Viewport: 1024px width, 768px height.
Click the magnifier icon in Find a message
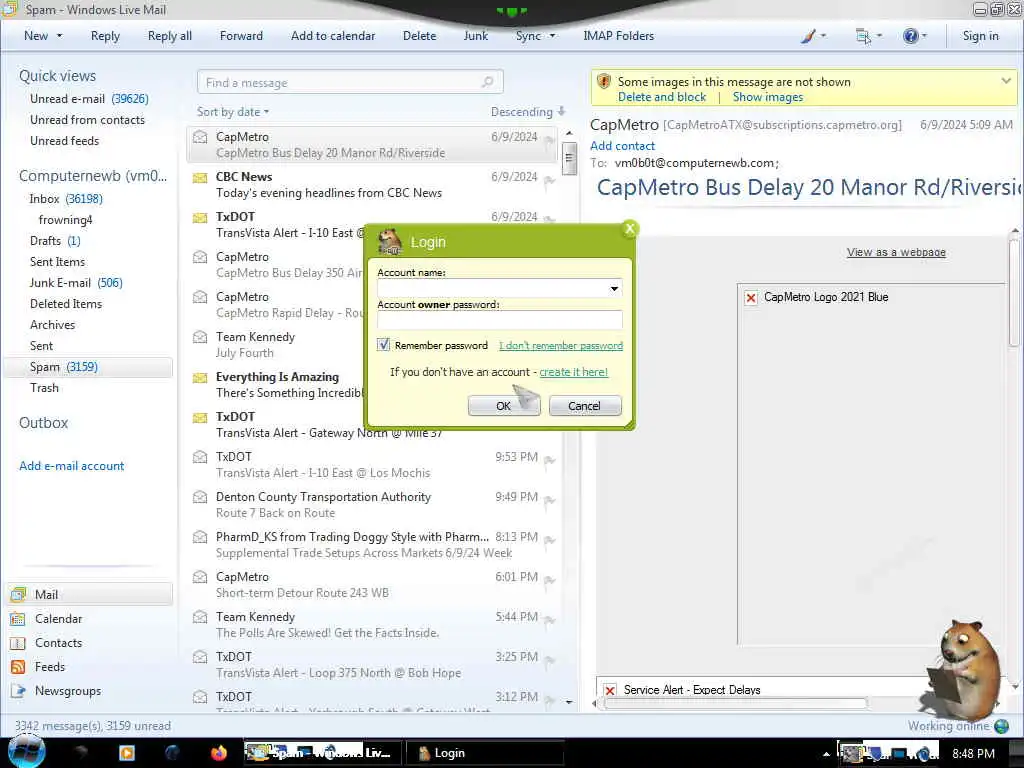point(487,82)
